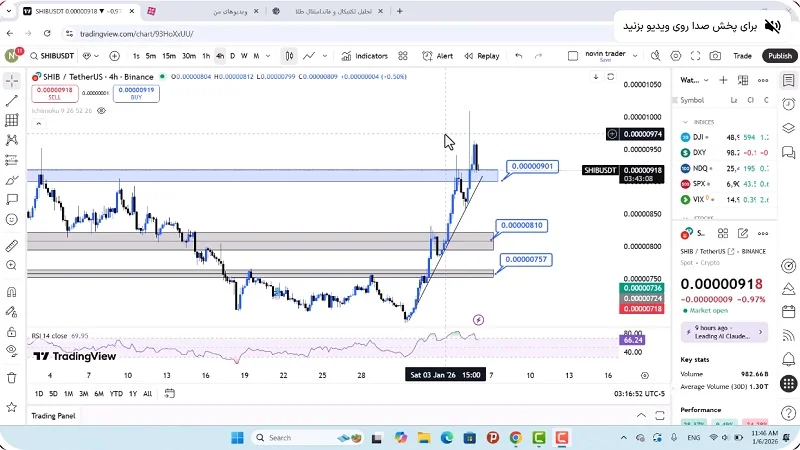Create a price Alert
Viewport: 800px width, 450px height.
click(x=438, y=56)
